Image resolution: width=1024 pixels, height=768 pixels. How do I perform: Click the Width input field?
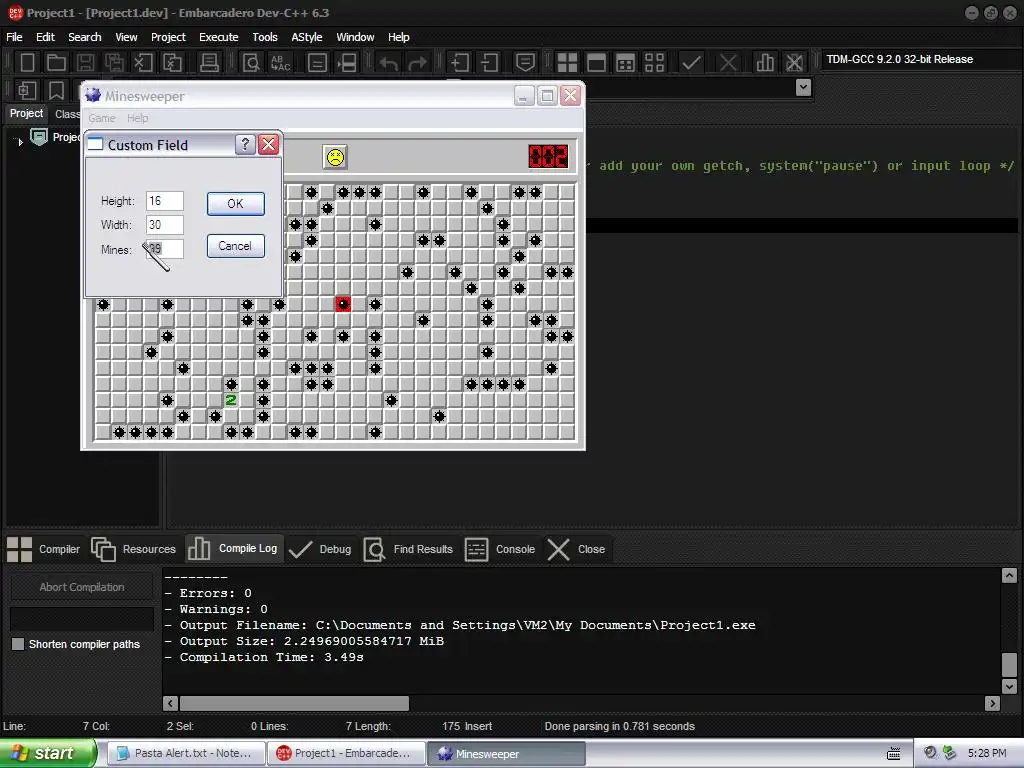tap(165, 225)
